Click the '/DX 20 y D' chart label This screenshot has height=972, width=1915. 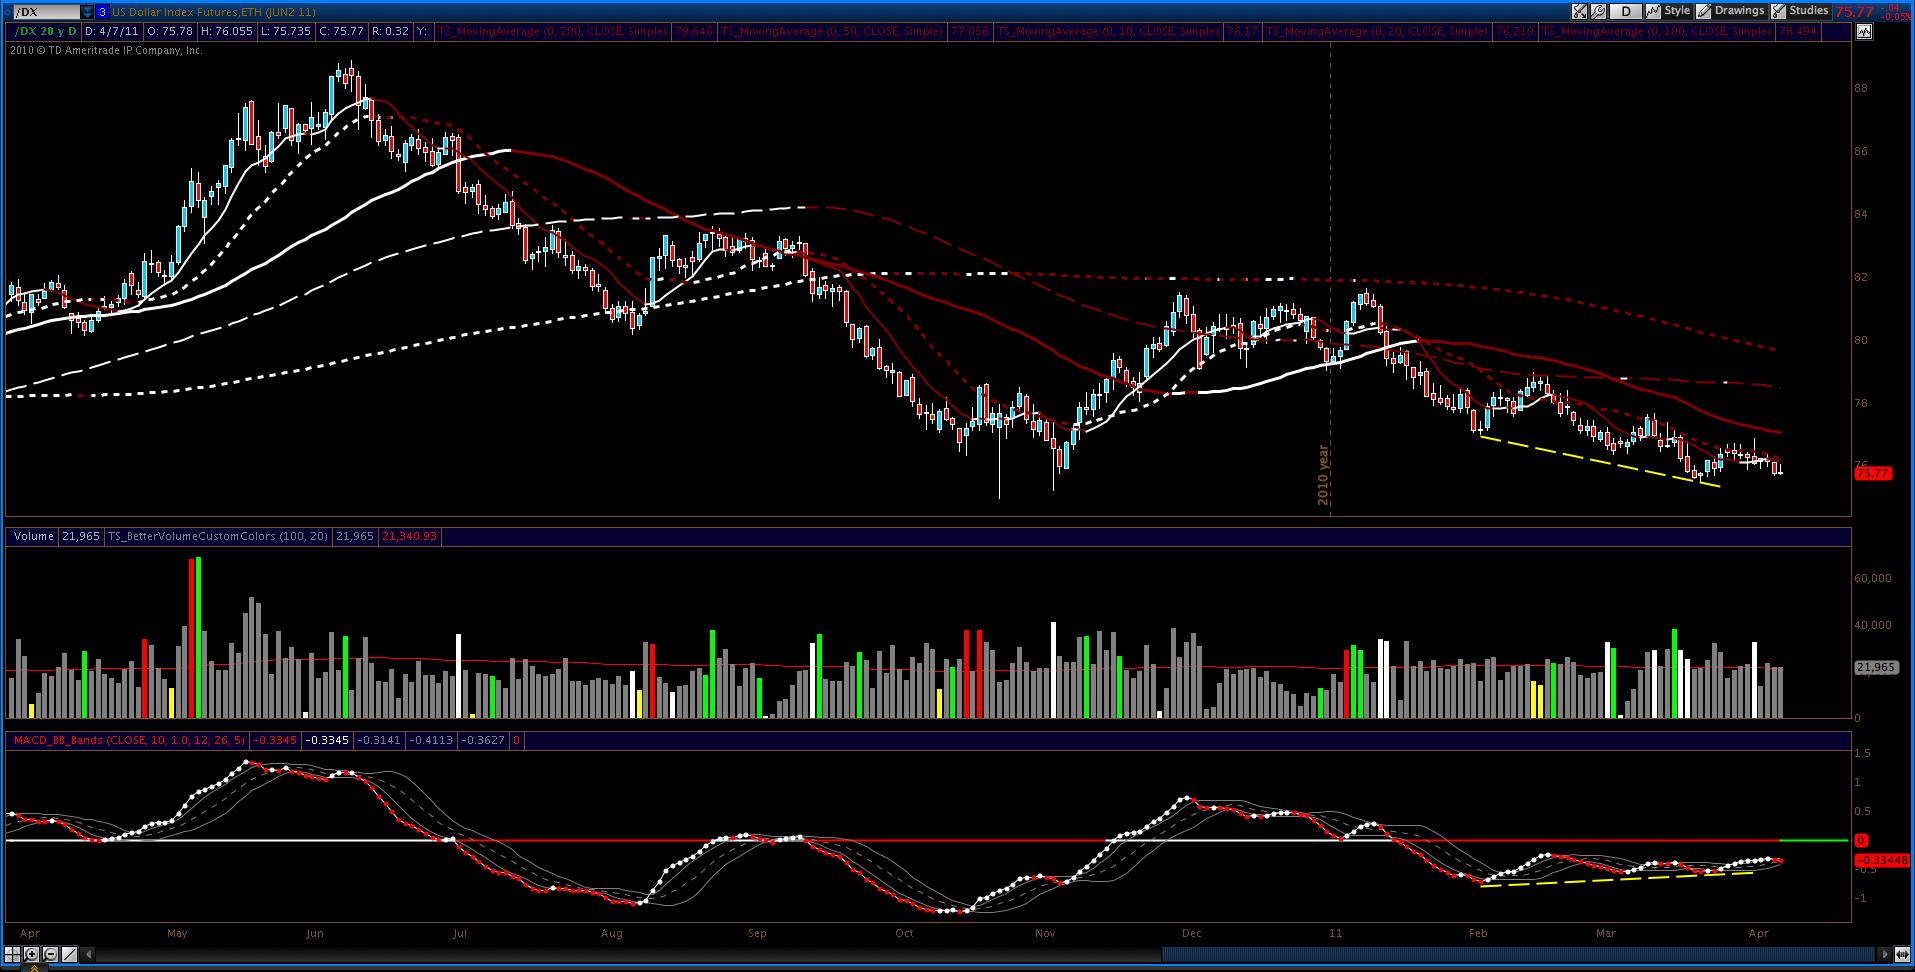point(44,31)
